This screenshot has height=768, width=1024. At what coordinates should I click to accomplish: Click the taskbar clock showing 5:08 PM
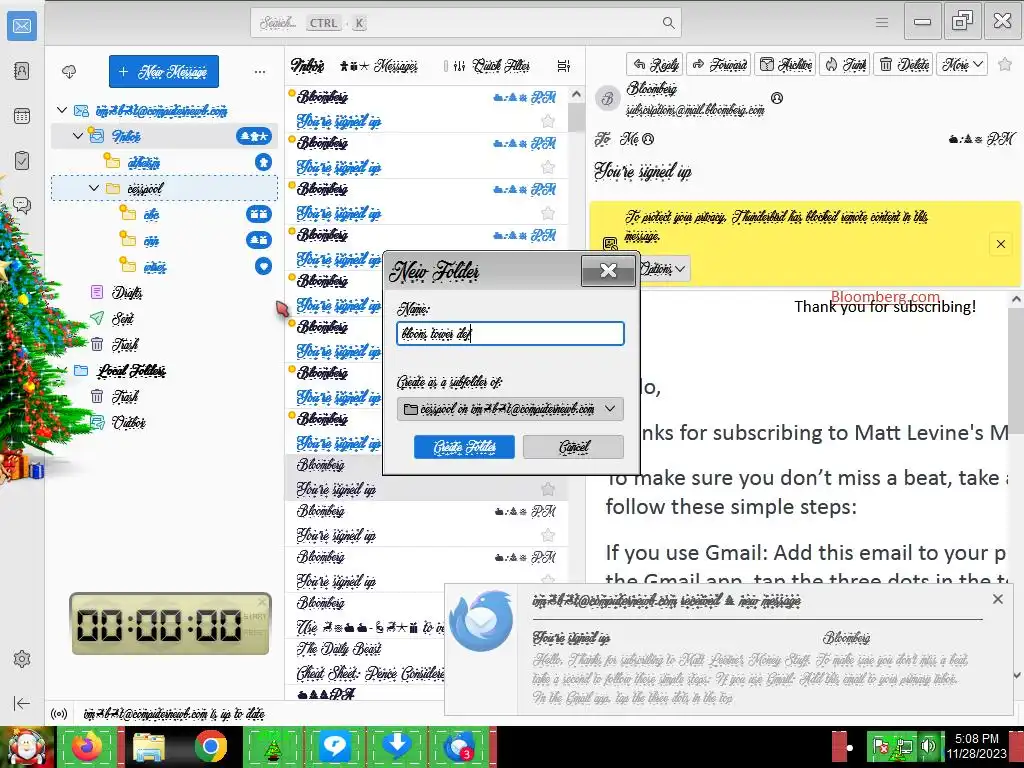[976, 746]
